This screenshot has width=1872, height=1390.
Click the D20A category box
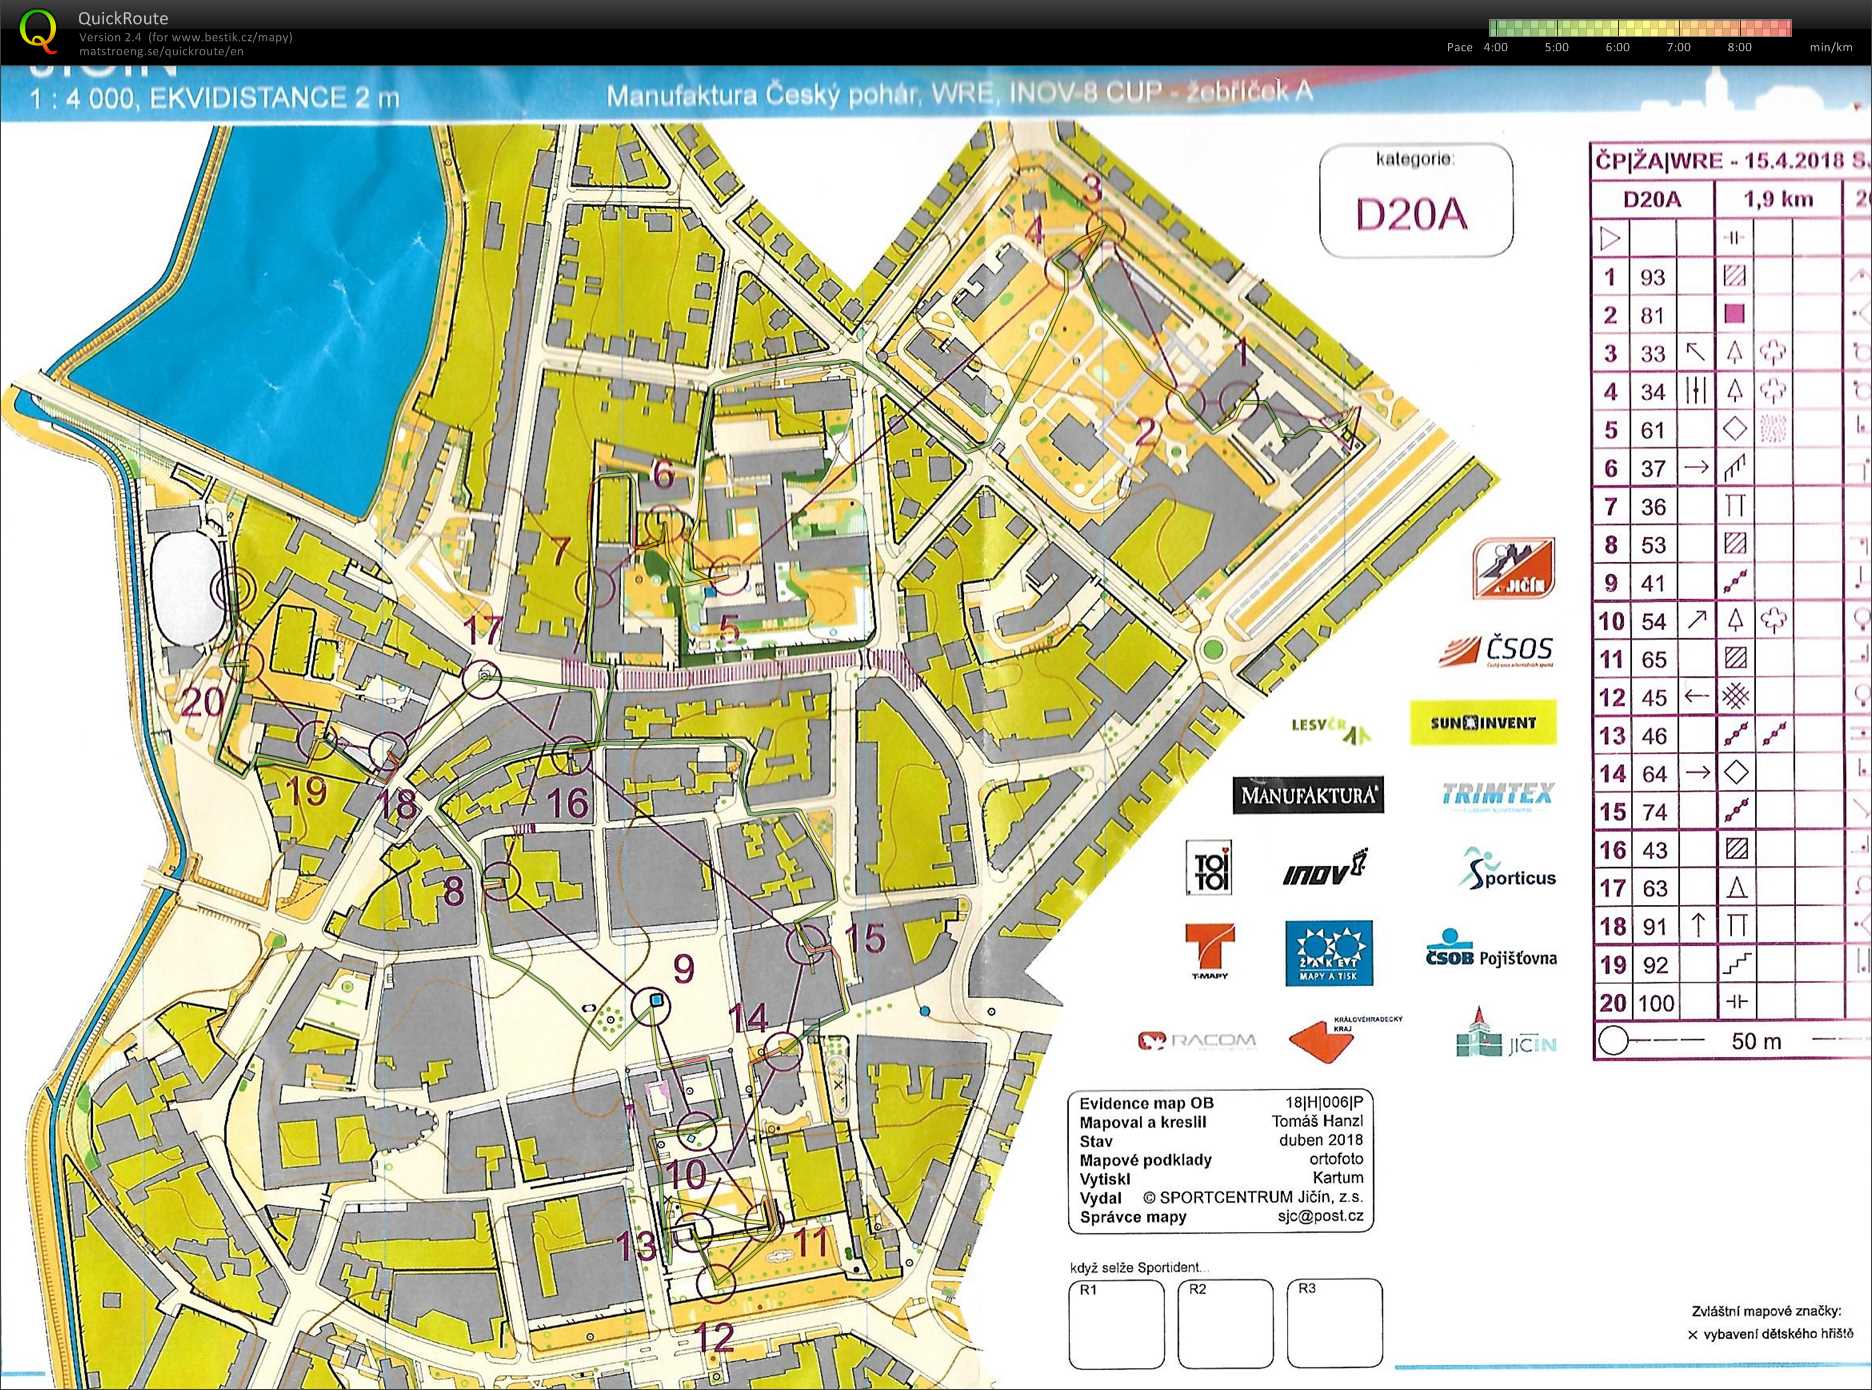point(1415,201)
